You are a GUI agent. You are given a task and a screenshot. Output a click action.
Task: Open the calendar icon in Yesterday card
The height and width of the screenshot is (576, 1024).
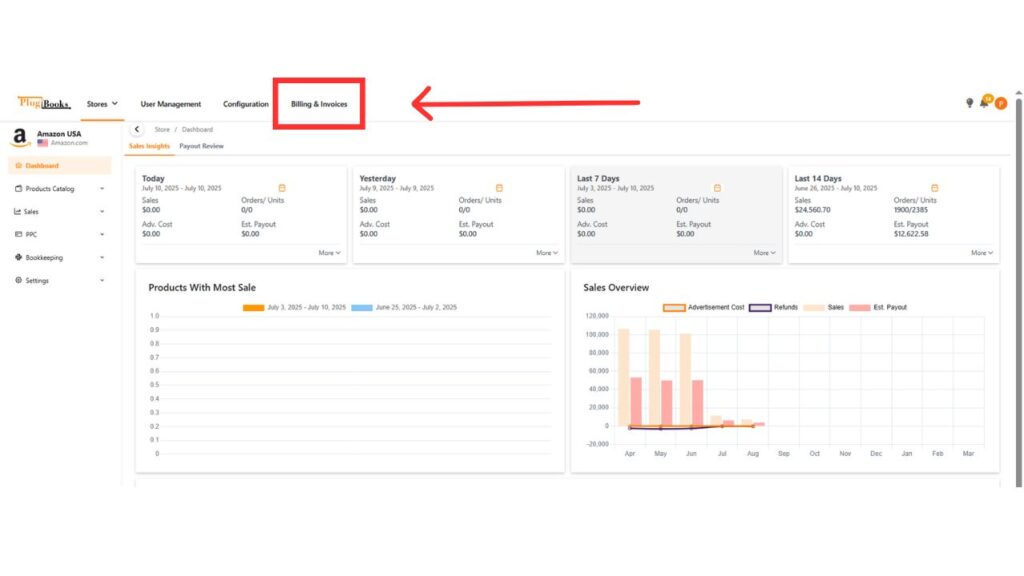499,188
